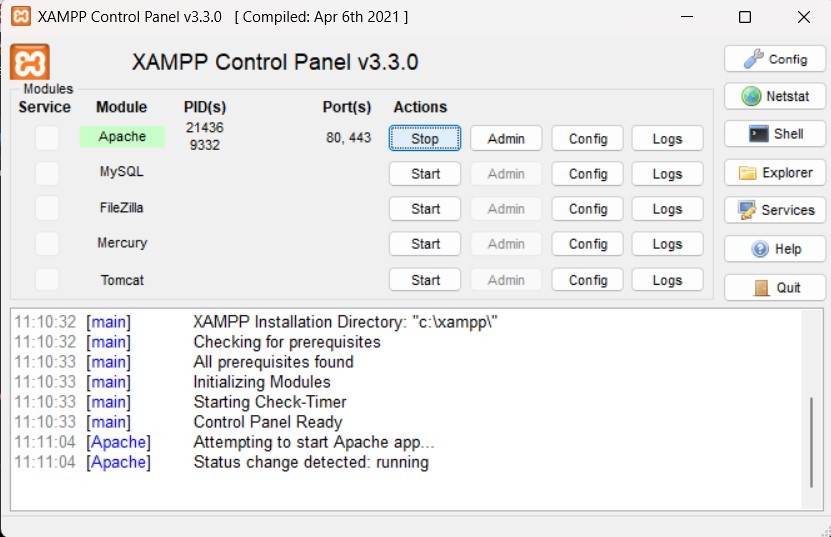The image size is (831, 537).
Task: Open Explorer with the folder icon
Action: click(x=774, y=172)
